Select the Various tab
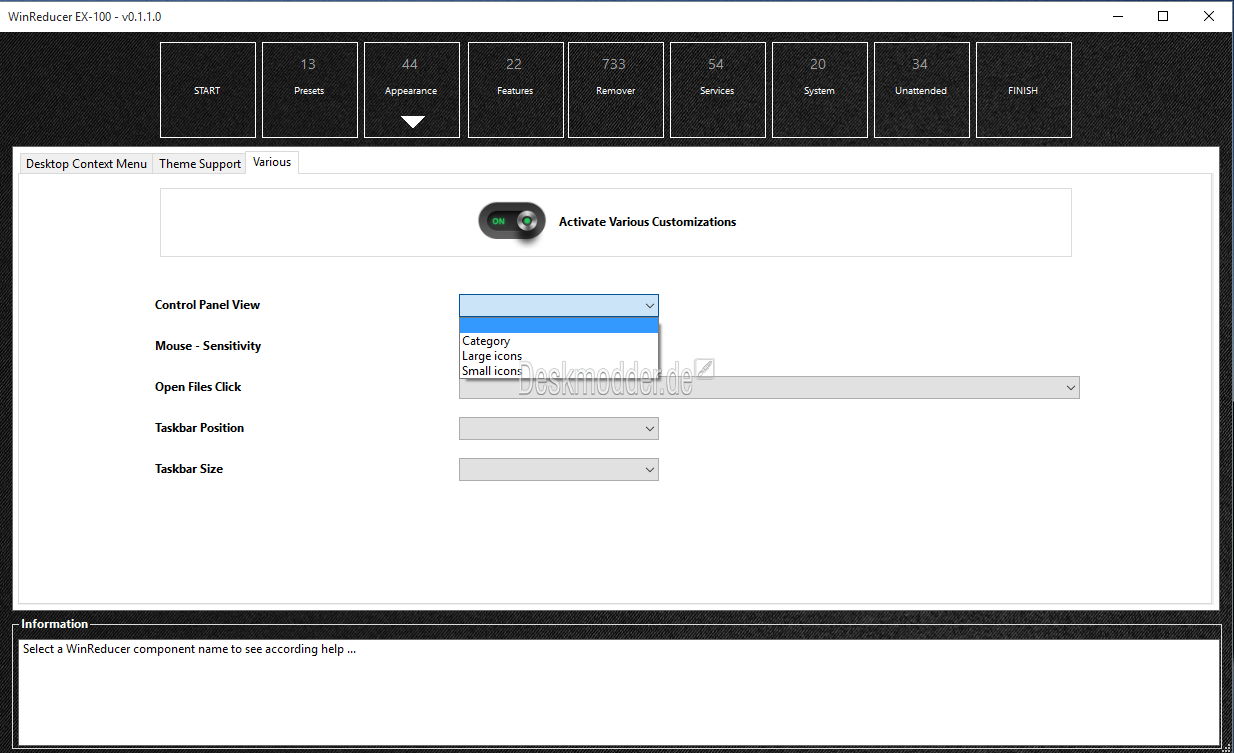Viewport: 1234px width, 753px height. (x=272, y=162)
